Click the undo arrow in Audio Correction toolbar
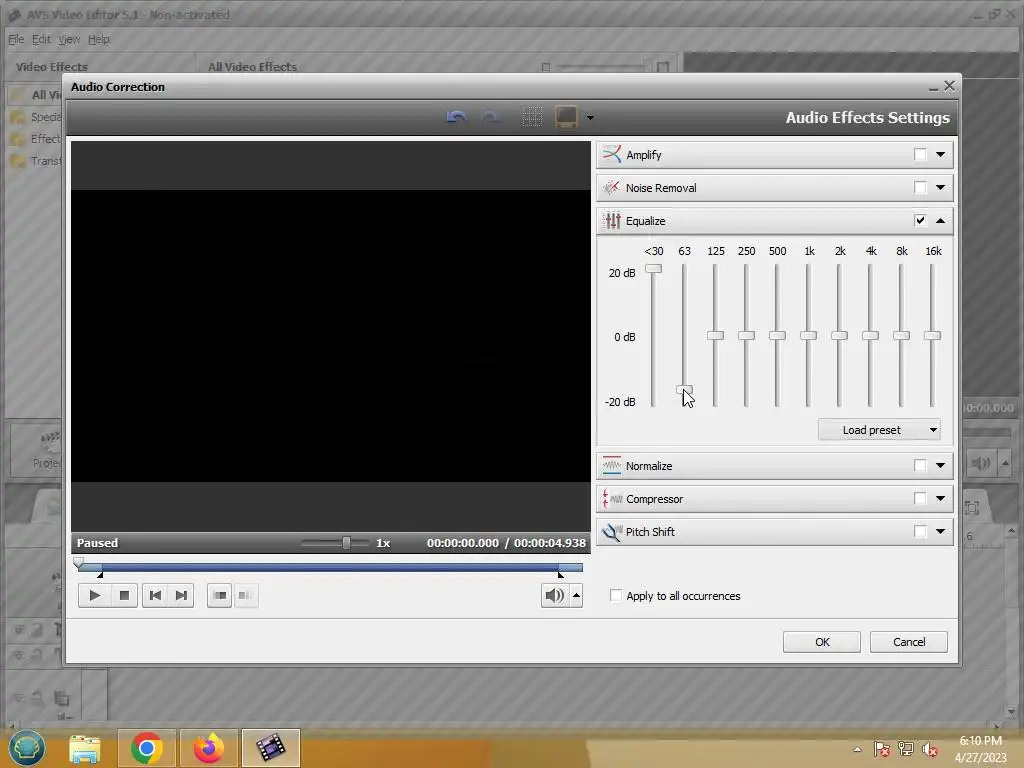The height and width of the screenshot is (768, 1024). (x=456, y=118)
